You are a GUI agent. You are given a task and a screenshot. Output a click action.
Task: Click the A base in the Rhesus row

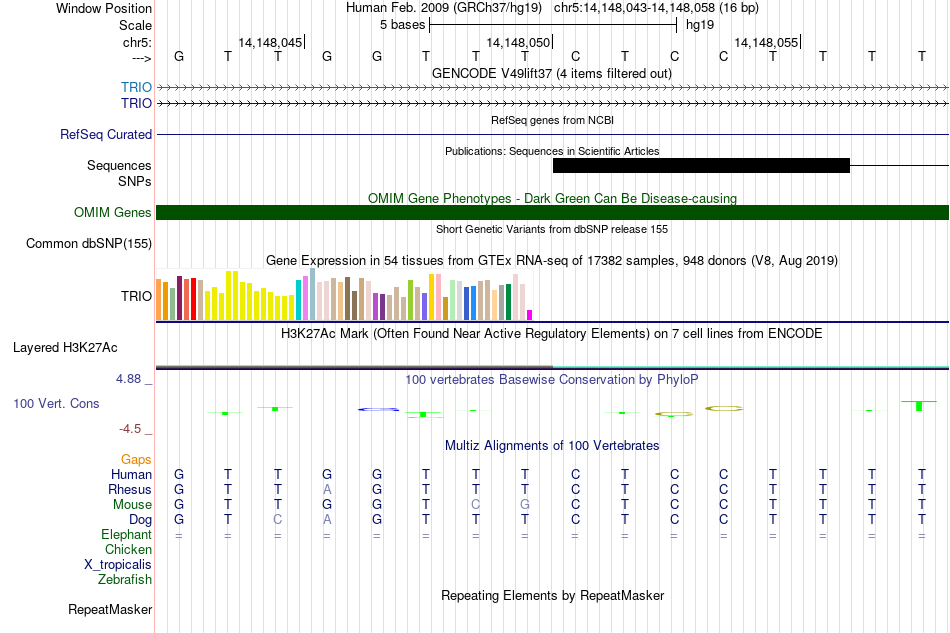pyautogui.click(x=327, y=489)
